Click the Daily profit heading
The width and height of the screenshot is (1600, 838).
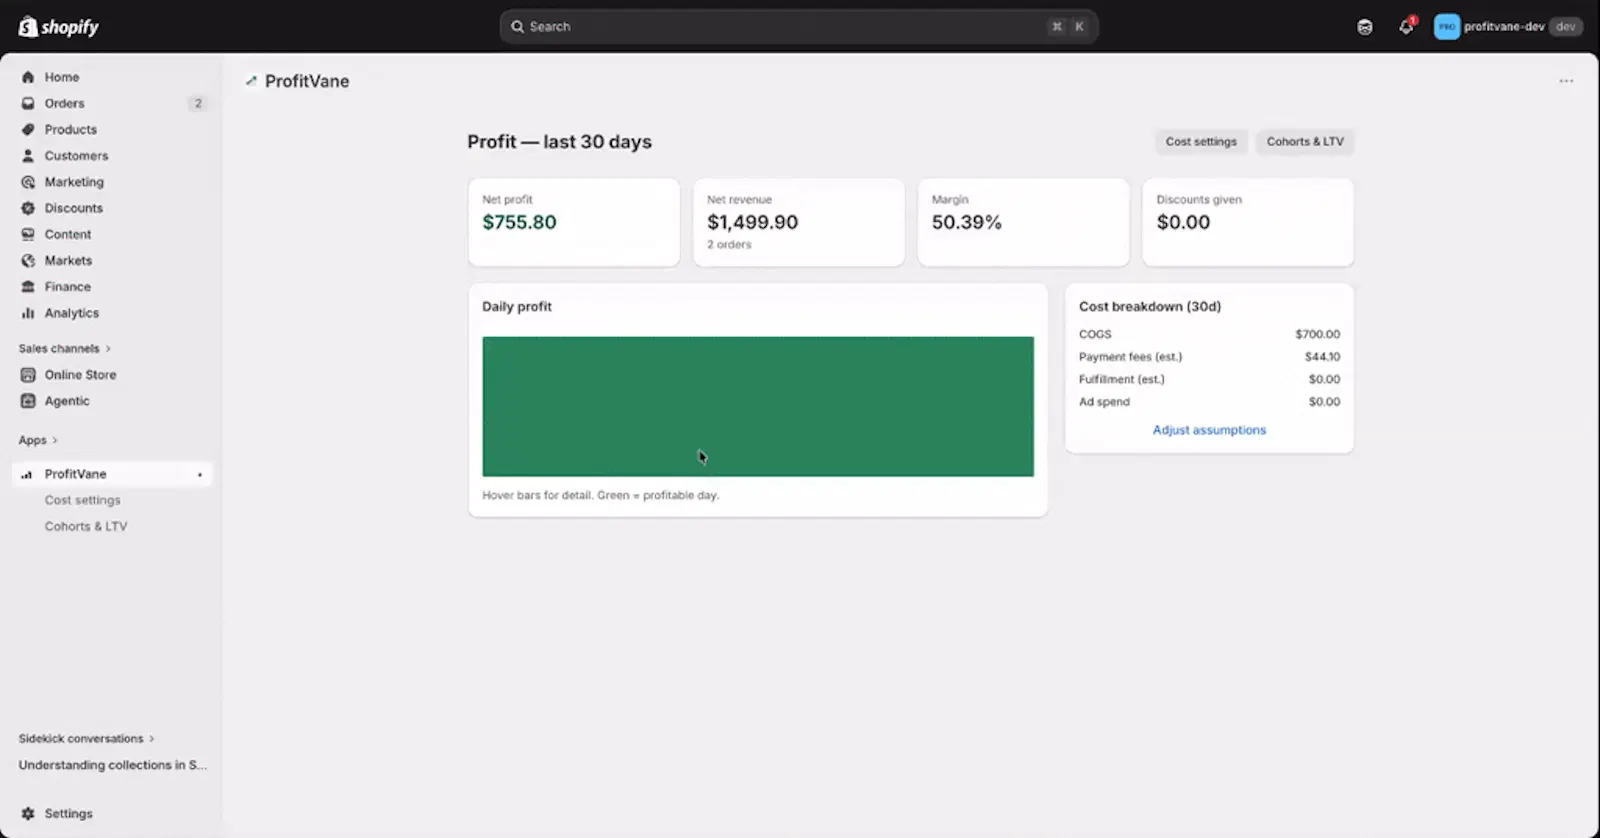tap(517, 307)
